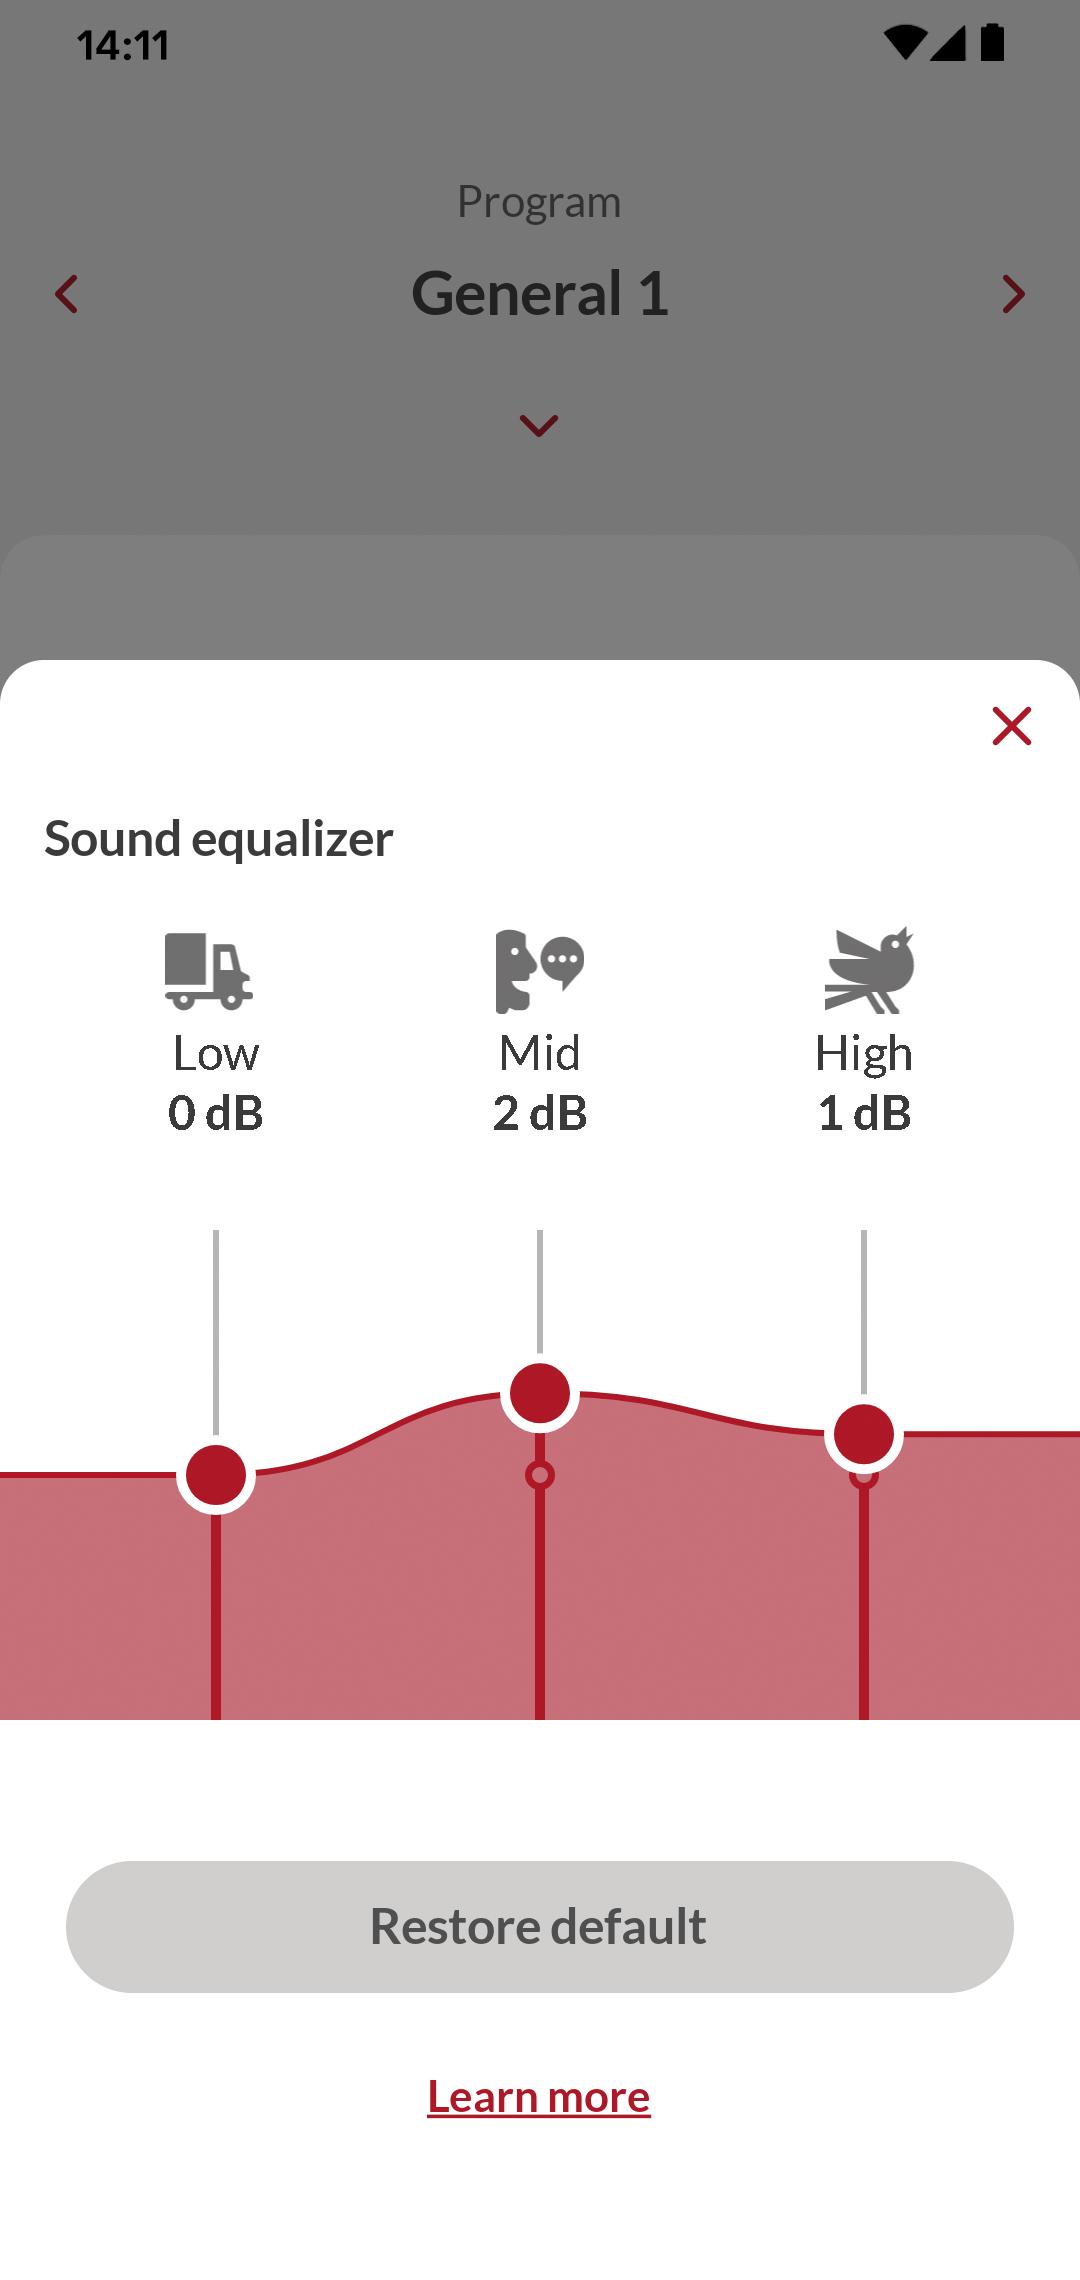Select the Mid band slider handle

[x=540, y=1393]
